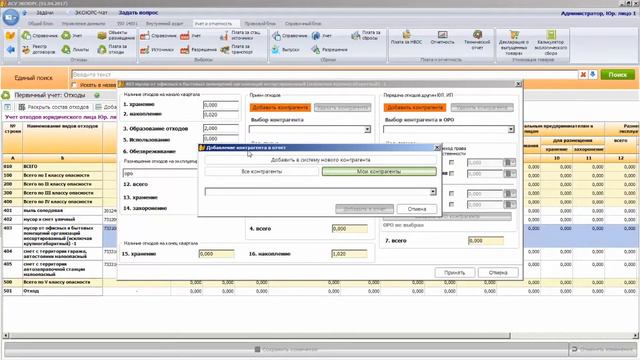The height and width of the screenshot is (360, 640).
Task: Click Добавить контрагента under Прием отходов
Action: pos(280,108)
